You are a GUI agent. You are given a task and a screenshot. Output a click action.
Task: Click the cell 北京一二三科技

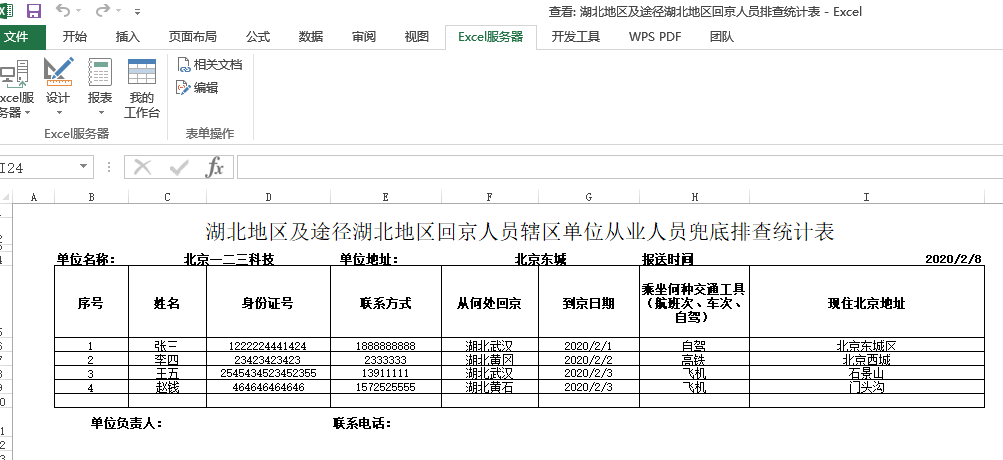[x=229, y=259]
